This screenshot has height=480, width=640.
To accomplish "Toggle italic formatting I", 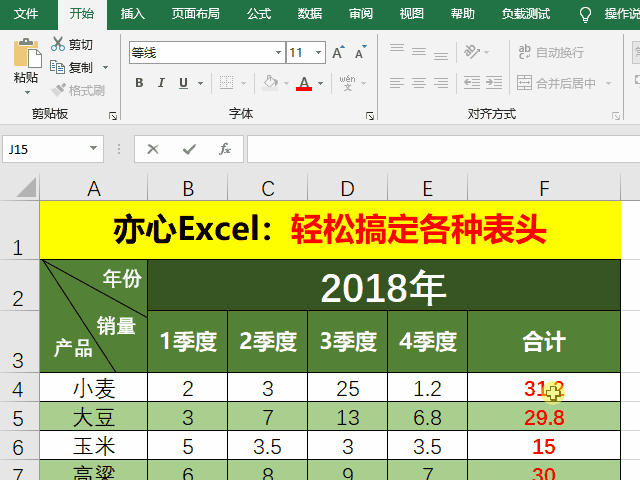I will pyautogui.click(x=161, y=83).
